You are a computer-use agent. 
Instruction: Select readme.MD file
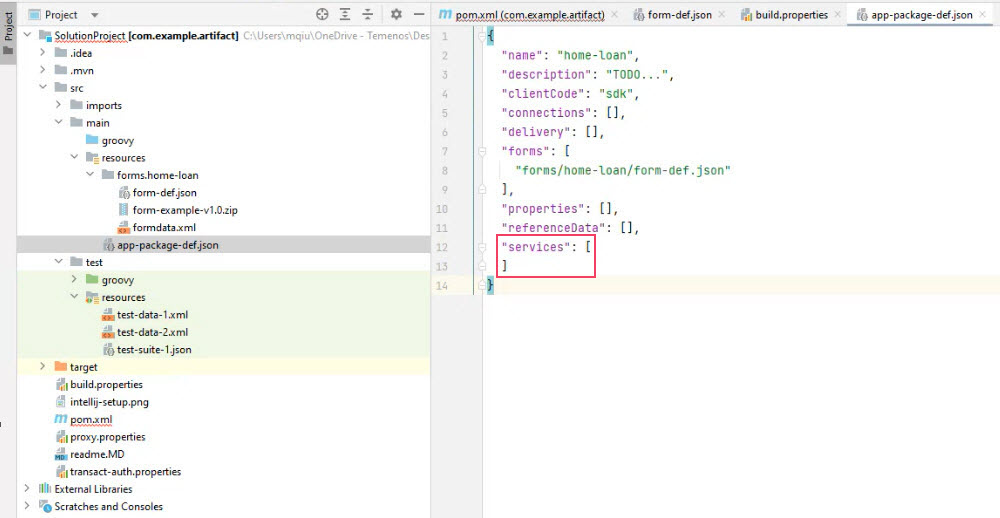[x=97, y=454]
